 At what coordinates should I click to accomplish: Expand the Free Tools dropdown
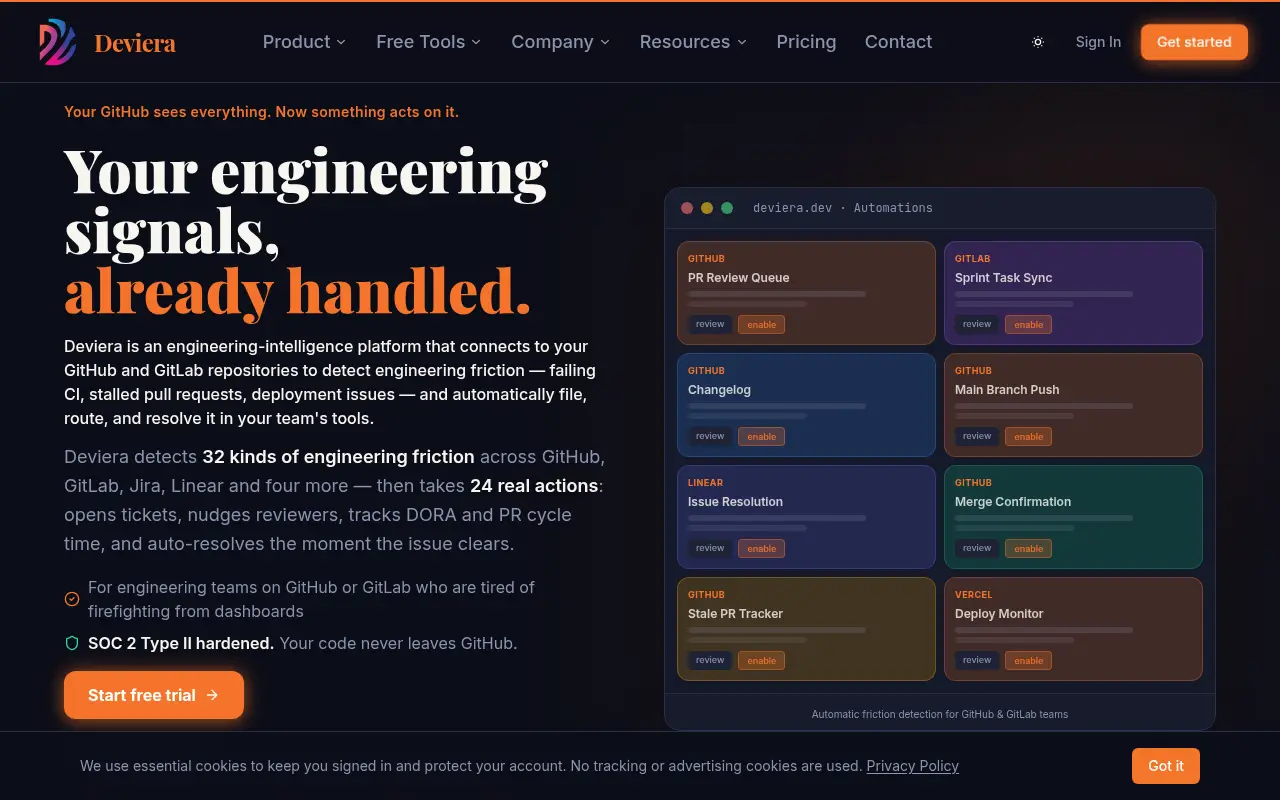[x=429, y=42]
